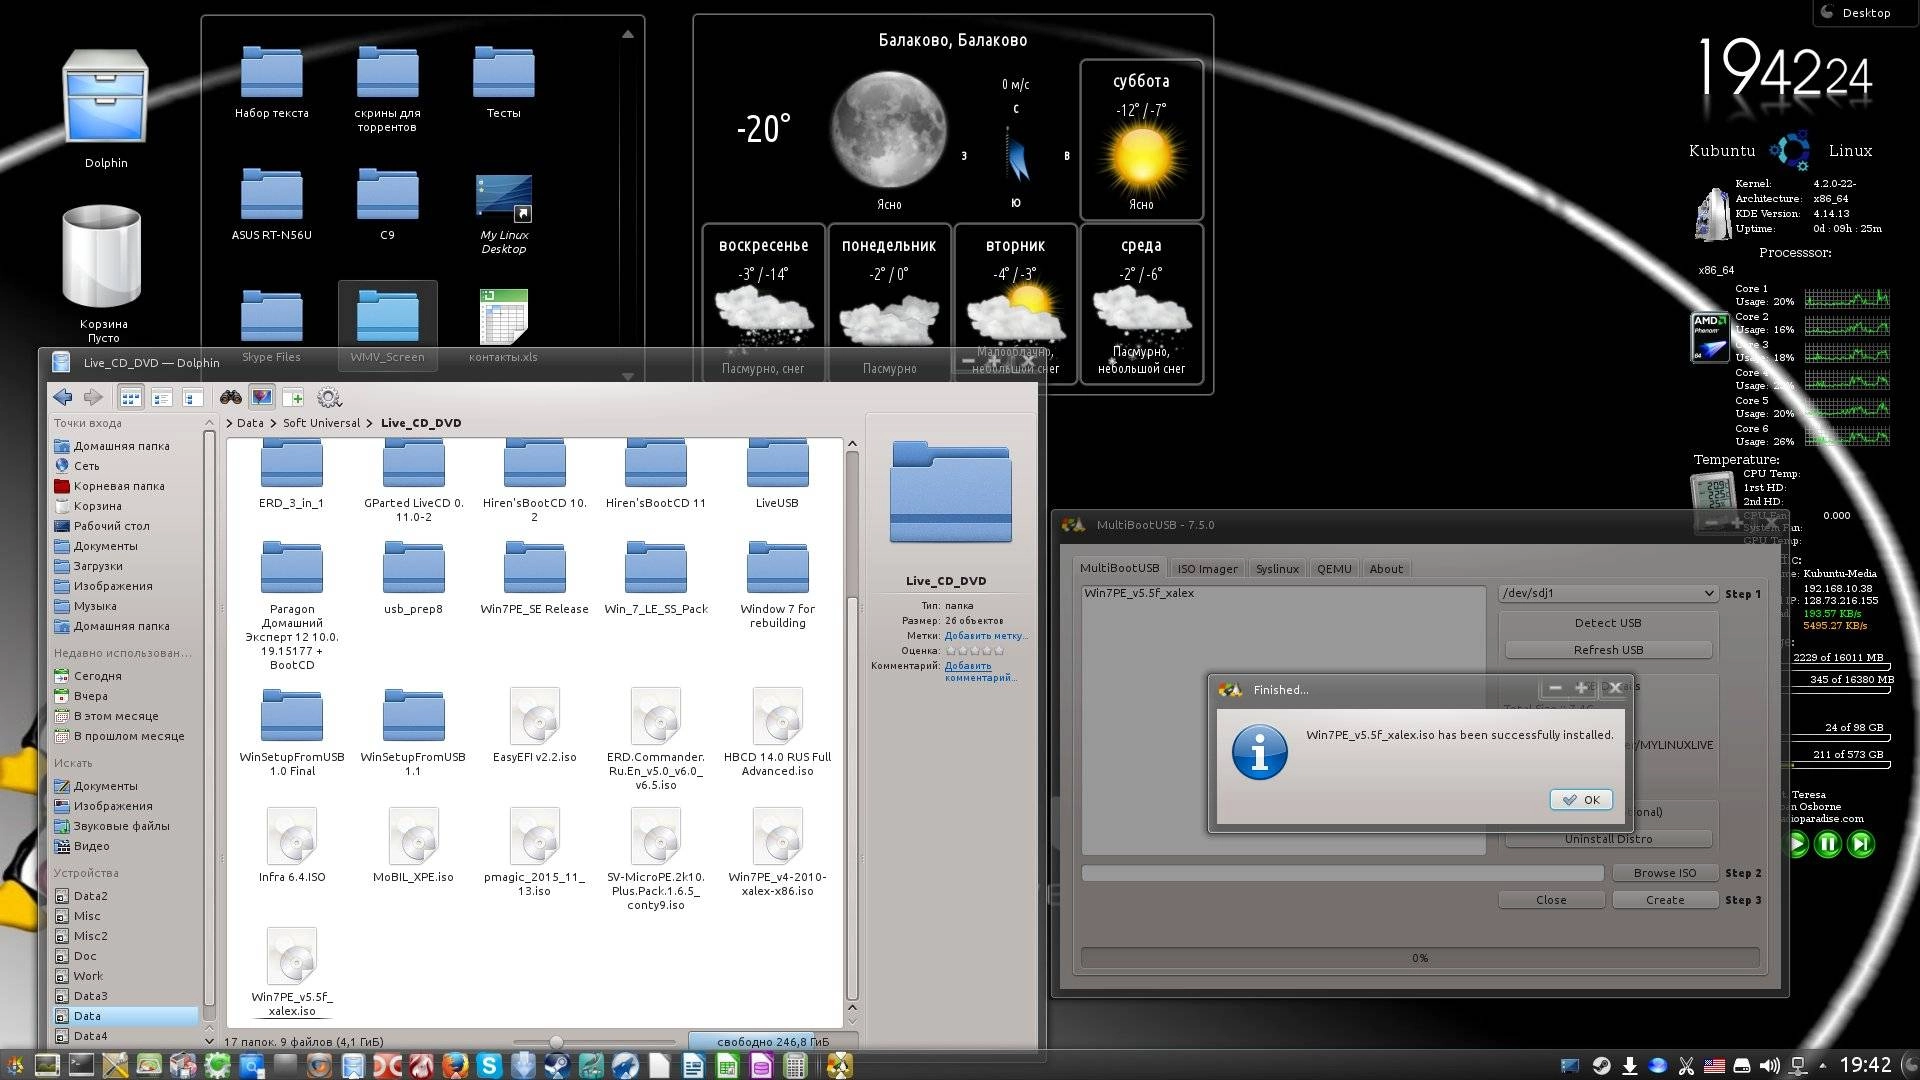The image size is (1920, 1080).
Task: Click Data in Dolphin breadcrumb path
Action: [250, 423]
